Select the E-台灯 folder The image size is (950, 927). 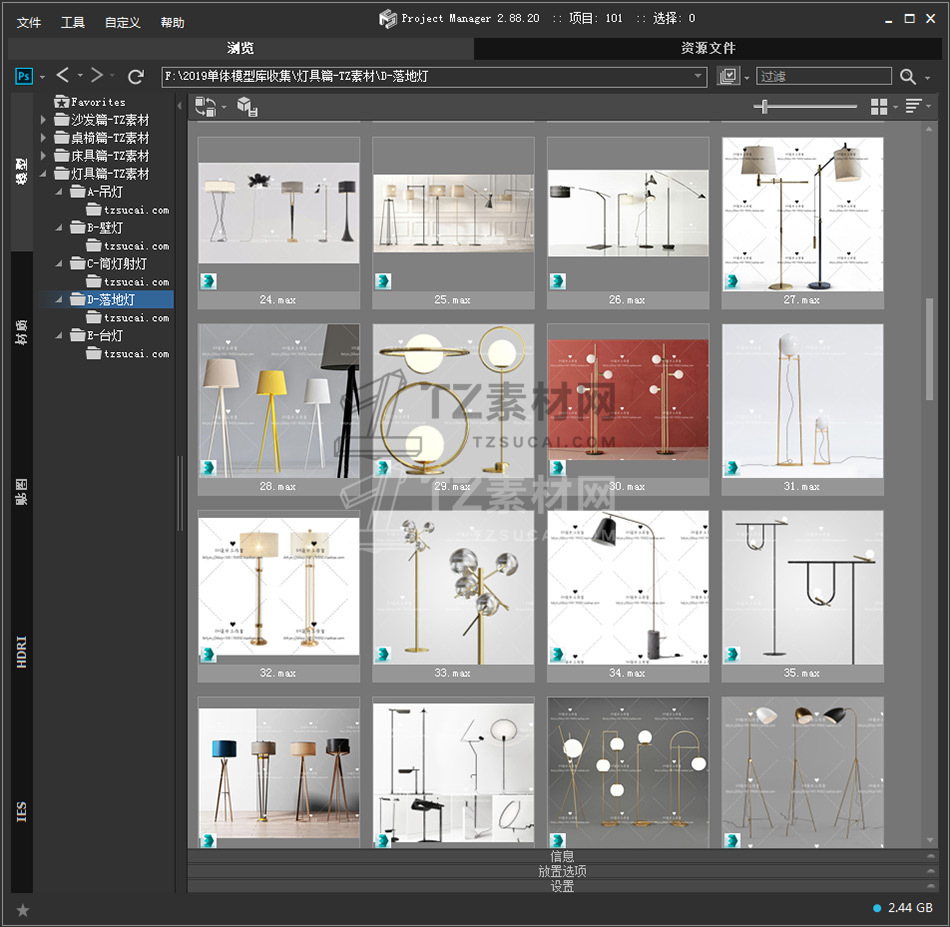(105, 336)
